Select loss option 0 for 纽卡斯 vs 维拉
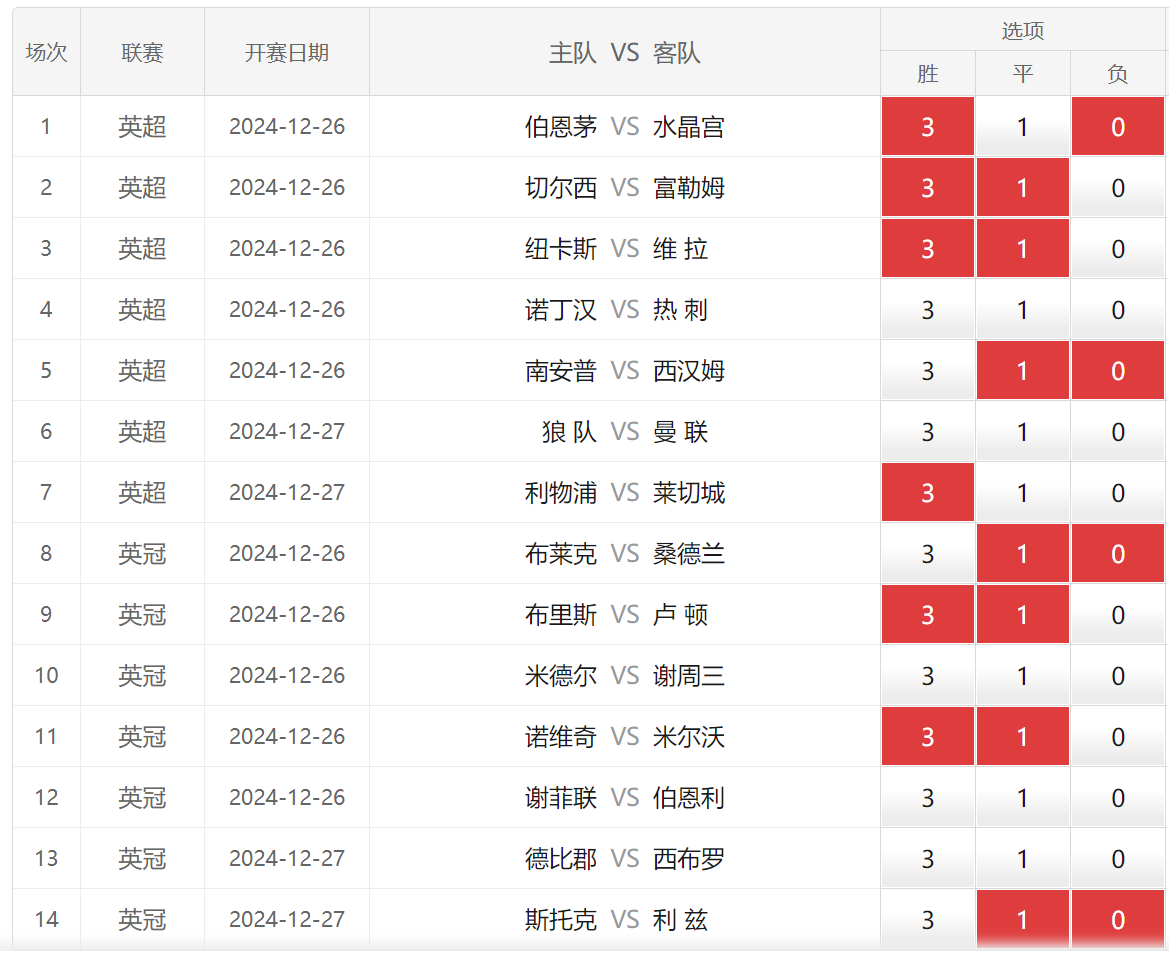The width and height of the screenshot is (1169, 955). 1118,248
